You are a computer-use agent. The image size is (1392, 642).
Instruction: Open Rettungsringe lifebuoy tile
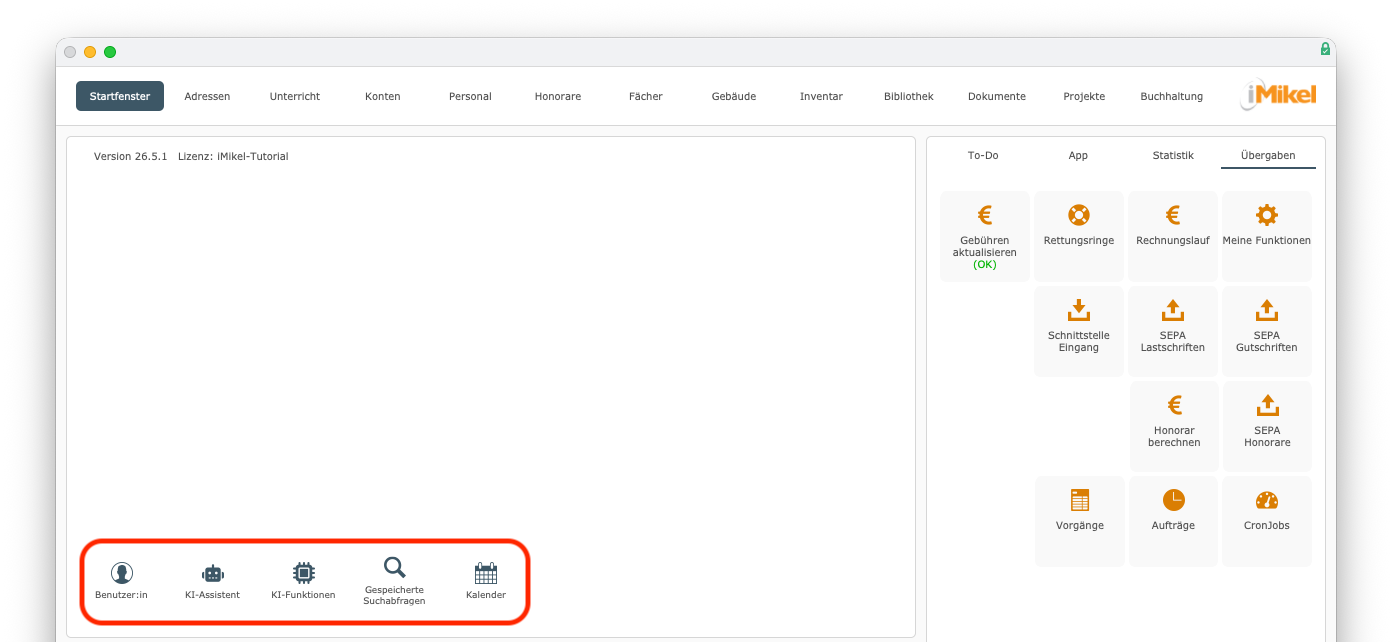(x=1079, y=236)
